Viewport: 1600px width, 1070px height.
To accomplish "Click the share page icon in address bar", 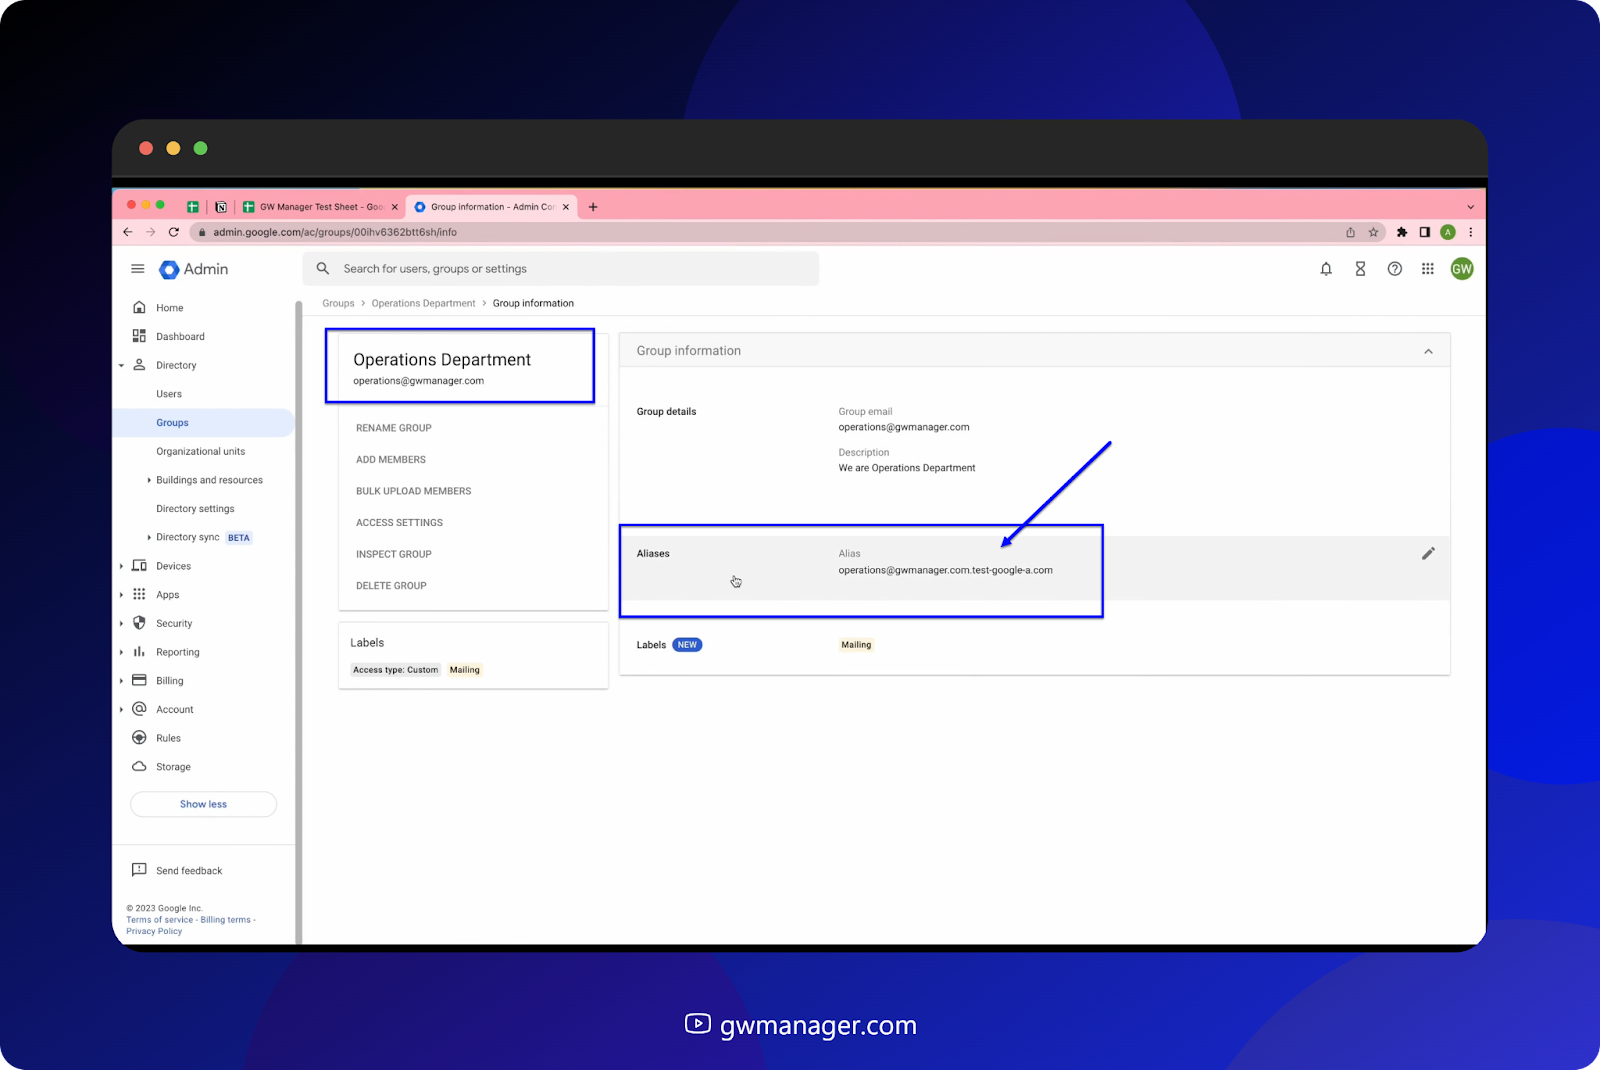I will (1350, 232).
